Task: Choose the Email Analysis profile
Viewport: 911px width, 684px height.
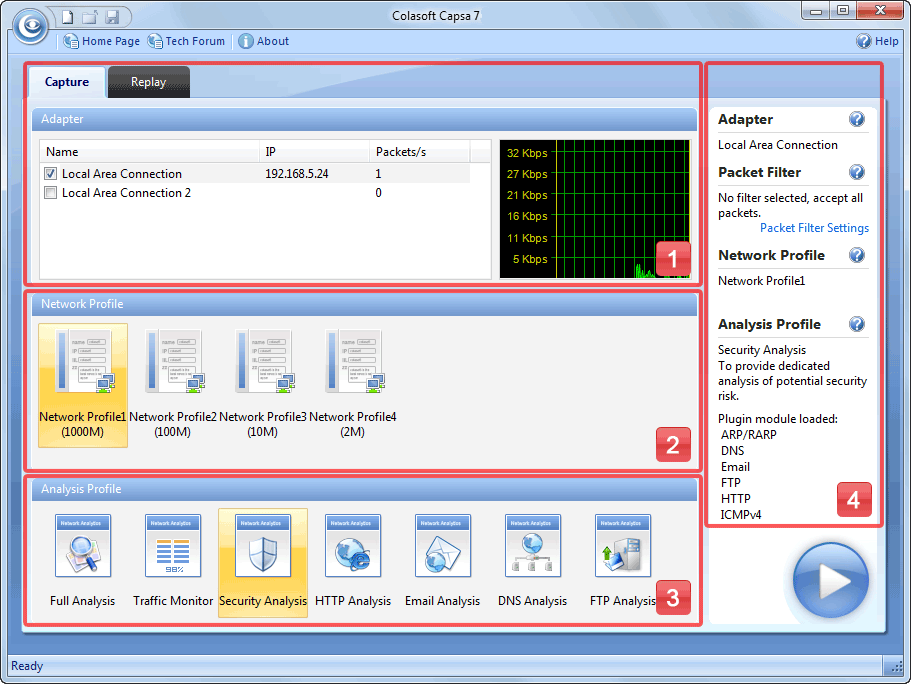Action: (443, 562)
